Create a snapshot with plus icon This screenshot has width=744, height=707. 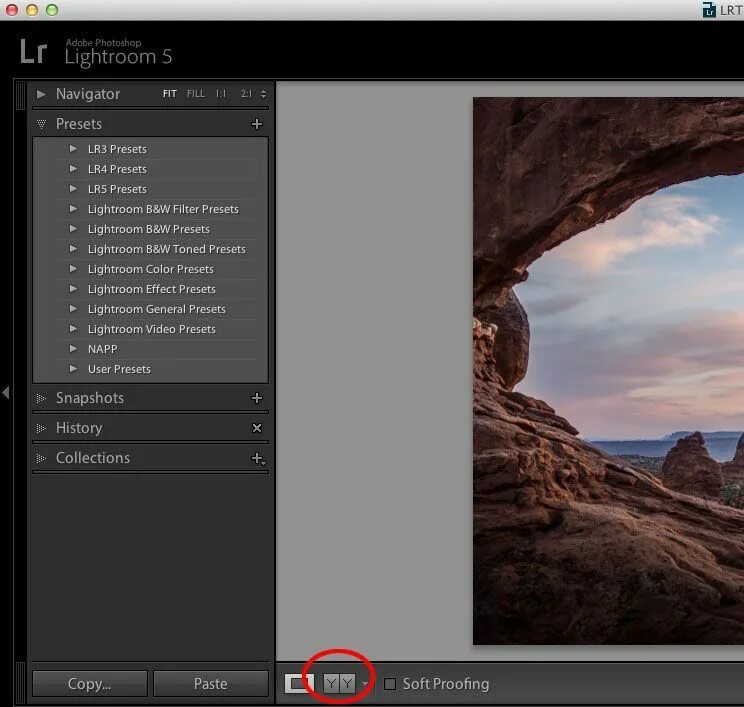(x=257, y=398)
